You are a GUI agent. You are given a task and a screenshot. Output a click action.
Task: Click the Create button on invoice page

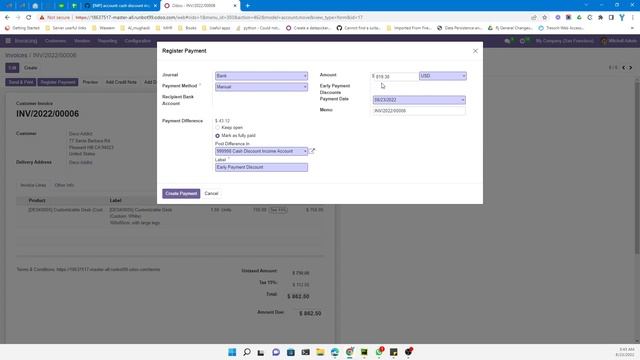click(x=31, y=68)
